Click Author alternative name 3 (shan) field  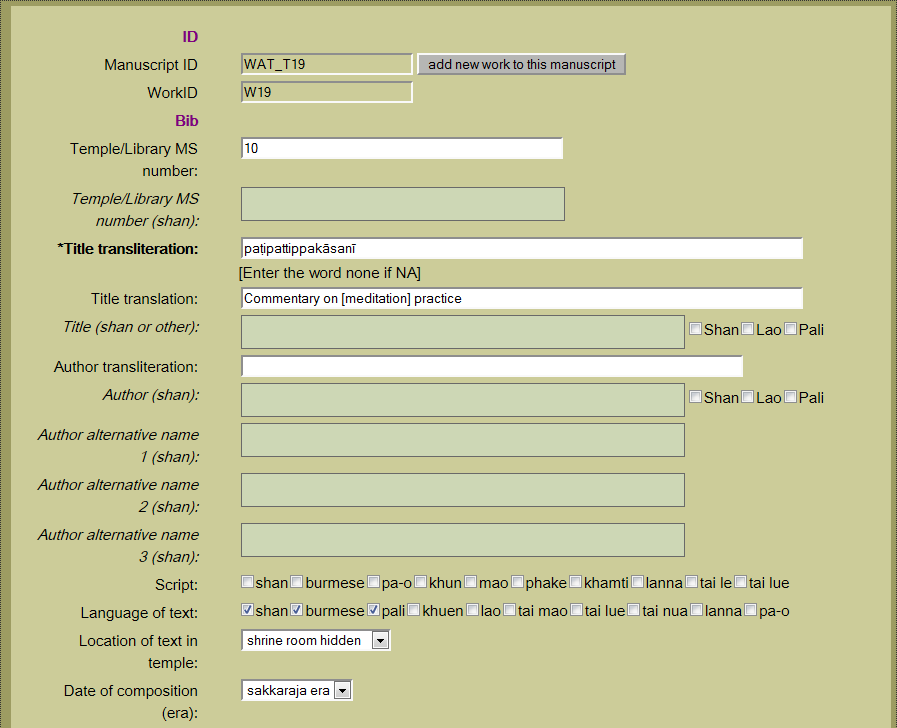[463, 540]
